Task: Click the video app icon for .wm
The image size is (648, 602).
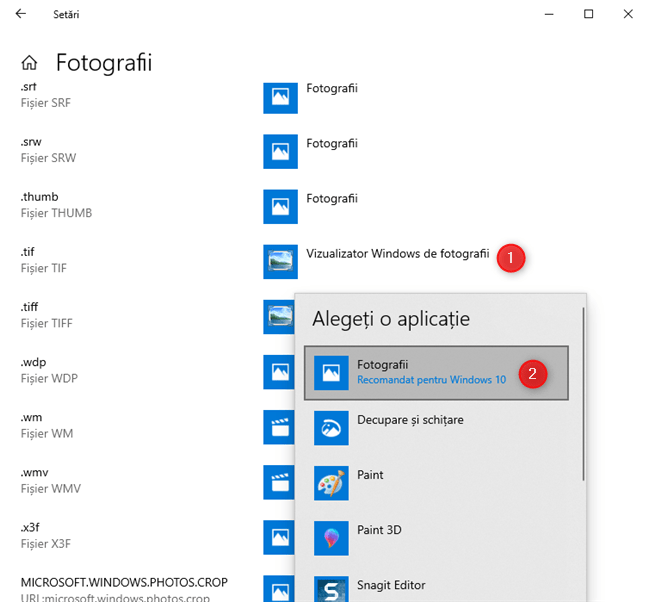Action: (279, 427)
